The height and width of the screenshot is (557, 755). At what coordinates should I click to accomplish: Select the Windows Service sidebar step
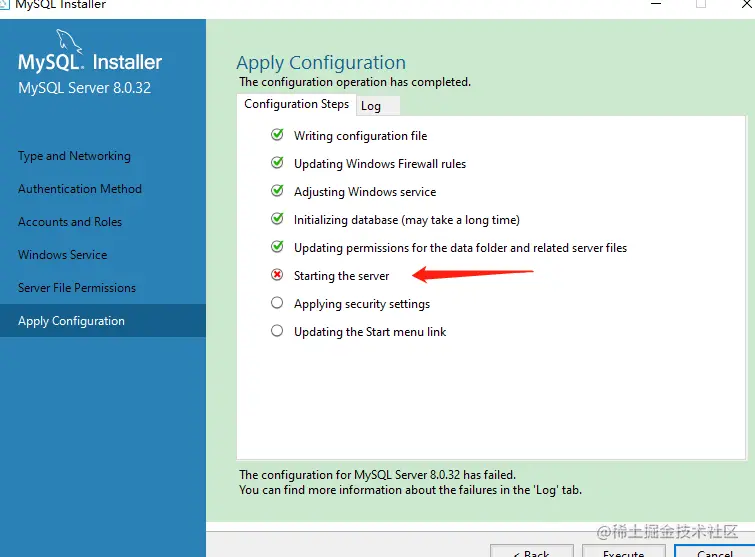point(63,255)
